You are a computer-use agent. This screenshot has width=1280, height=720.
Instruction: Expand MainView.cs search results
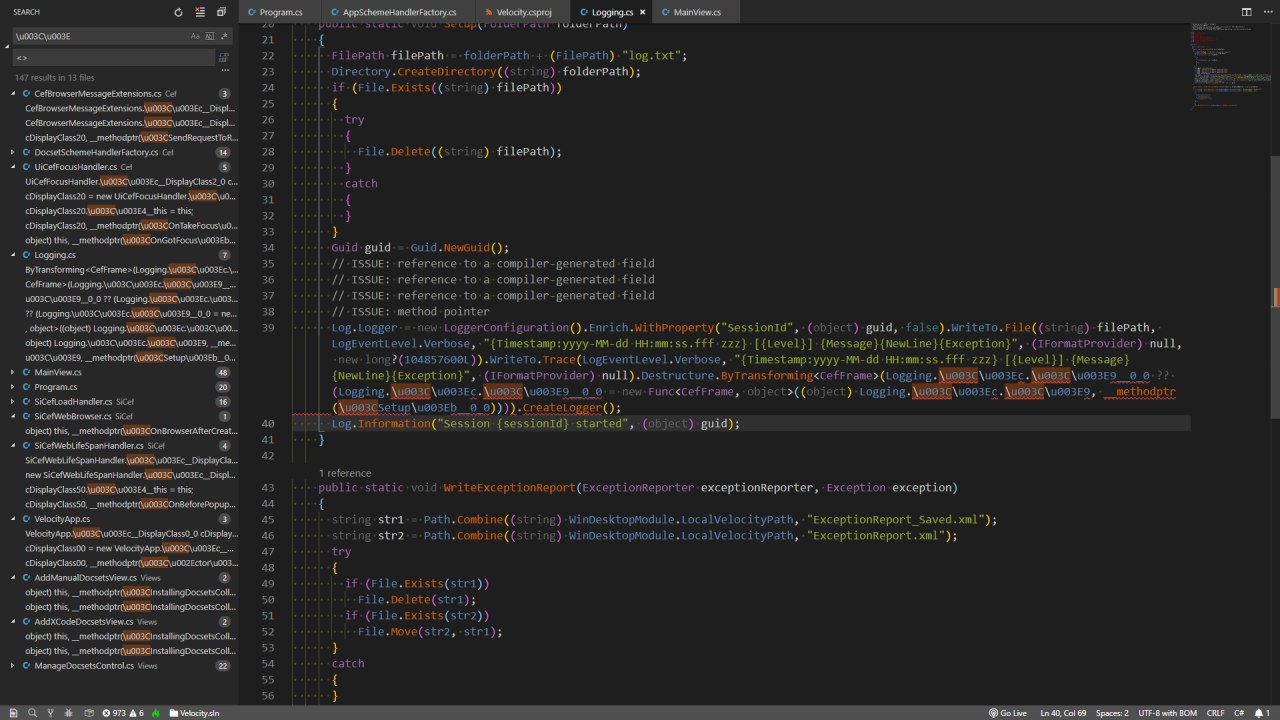[x=13, y=372]
